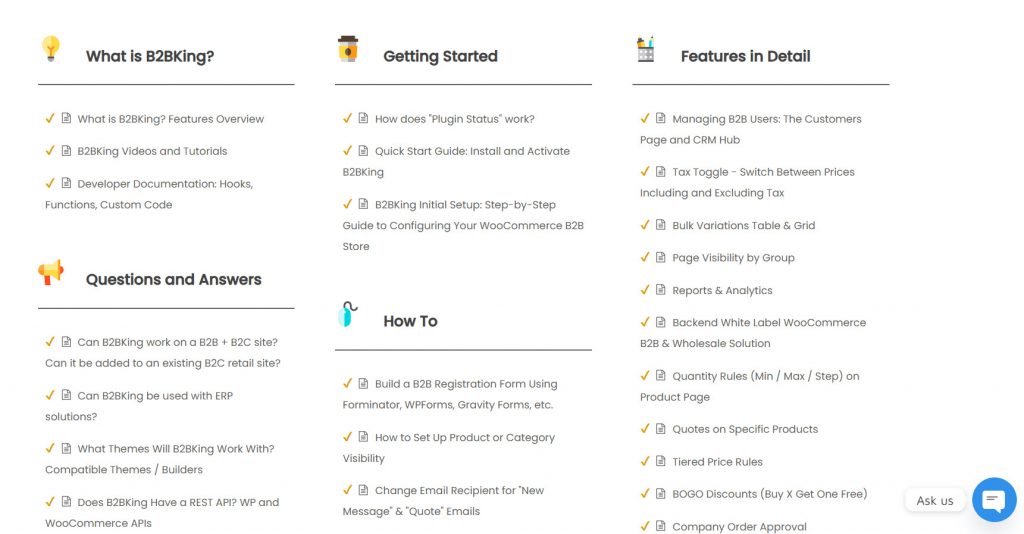Open the blue chat bubble widget

[x=993, y=500]
